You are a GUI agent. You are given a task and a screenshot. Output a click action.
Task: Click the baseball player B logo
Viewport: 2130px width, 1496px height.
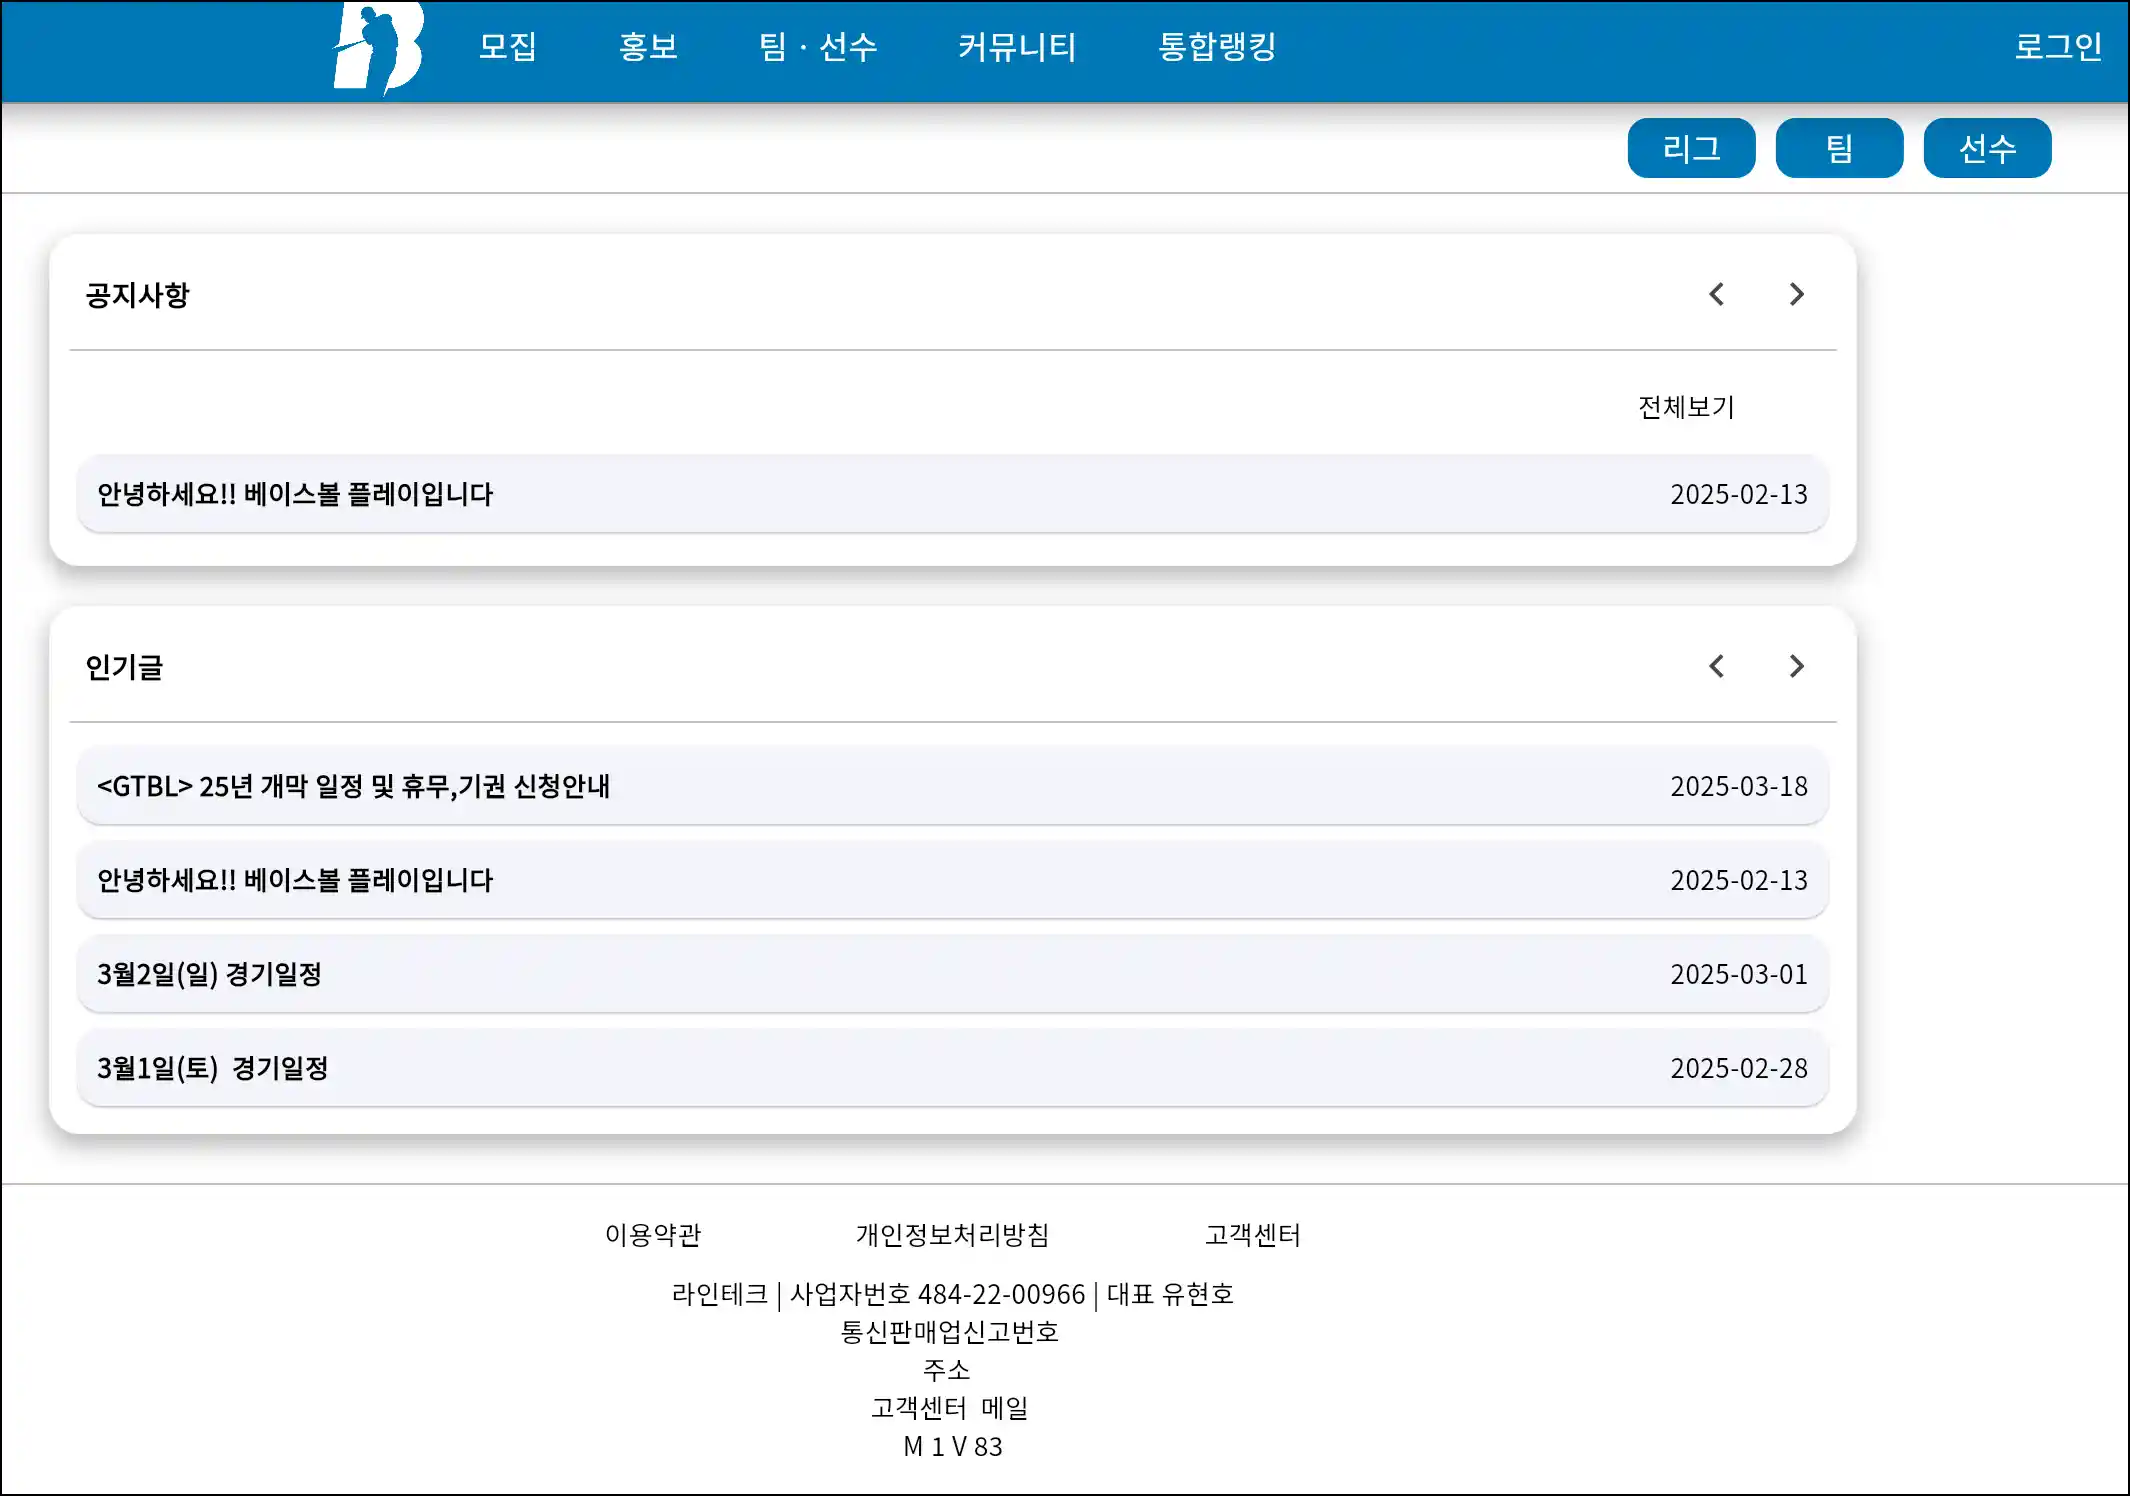tap(378, 48)
